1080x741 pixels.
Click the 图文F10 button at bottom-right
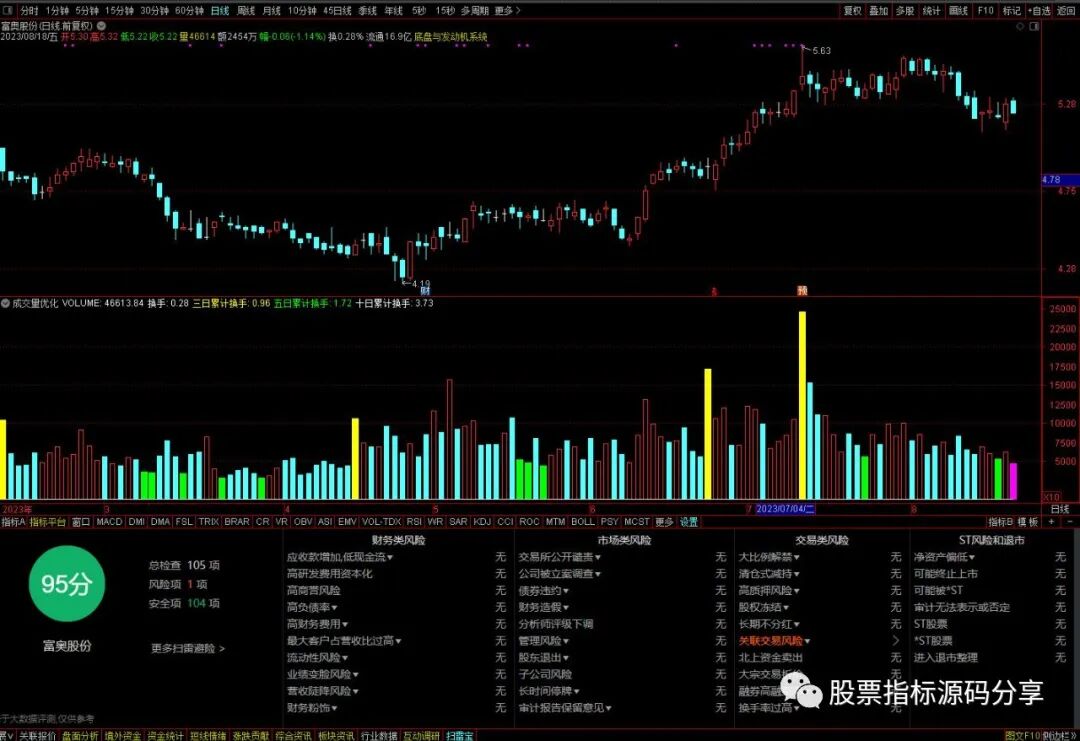tap(1022, 735)
